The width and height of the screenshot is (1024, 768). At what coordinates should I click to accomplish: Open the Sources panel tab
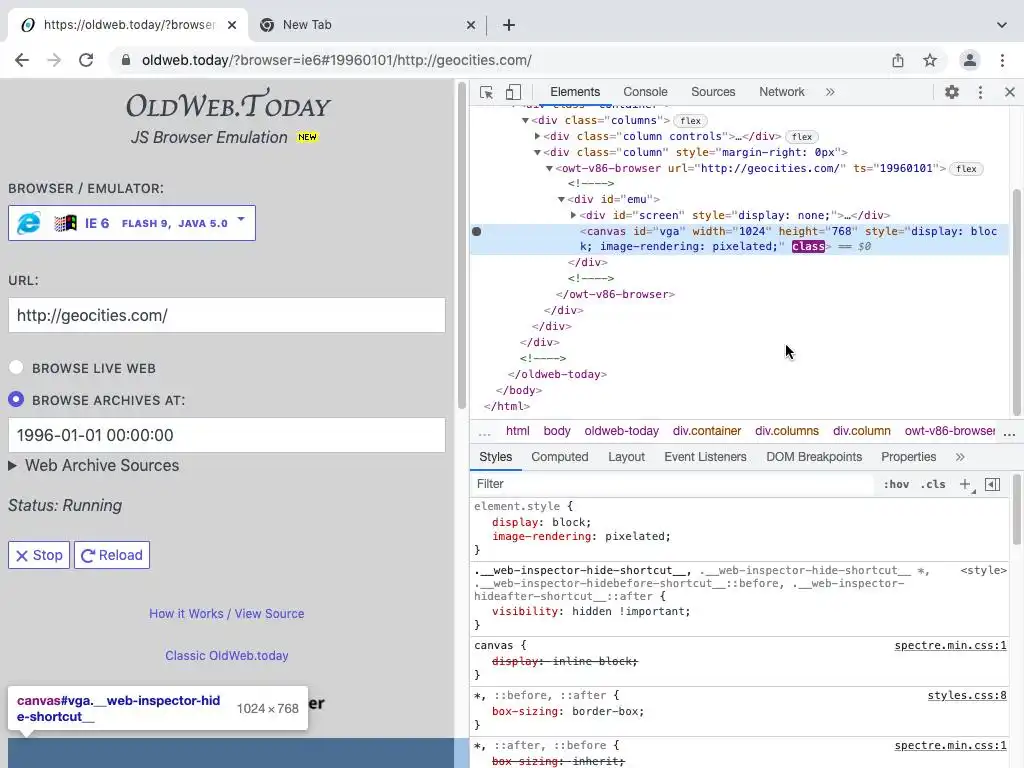click(713, 92)
